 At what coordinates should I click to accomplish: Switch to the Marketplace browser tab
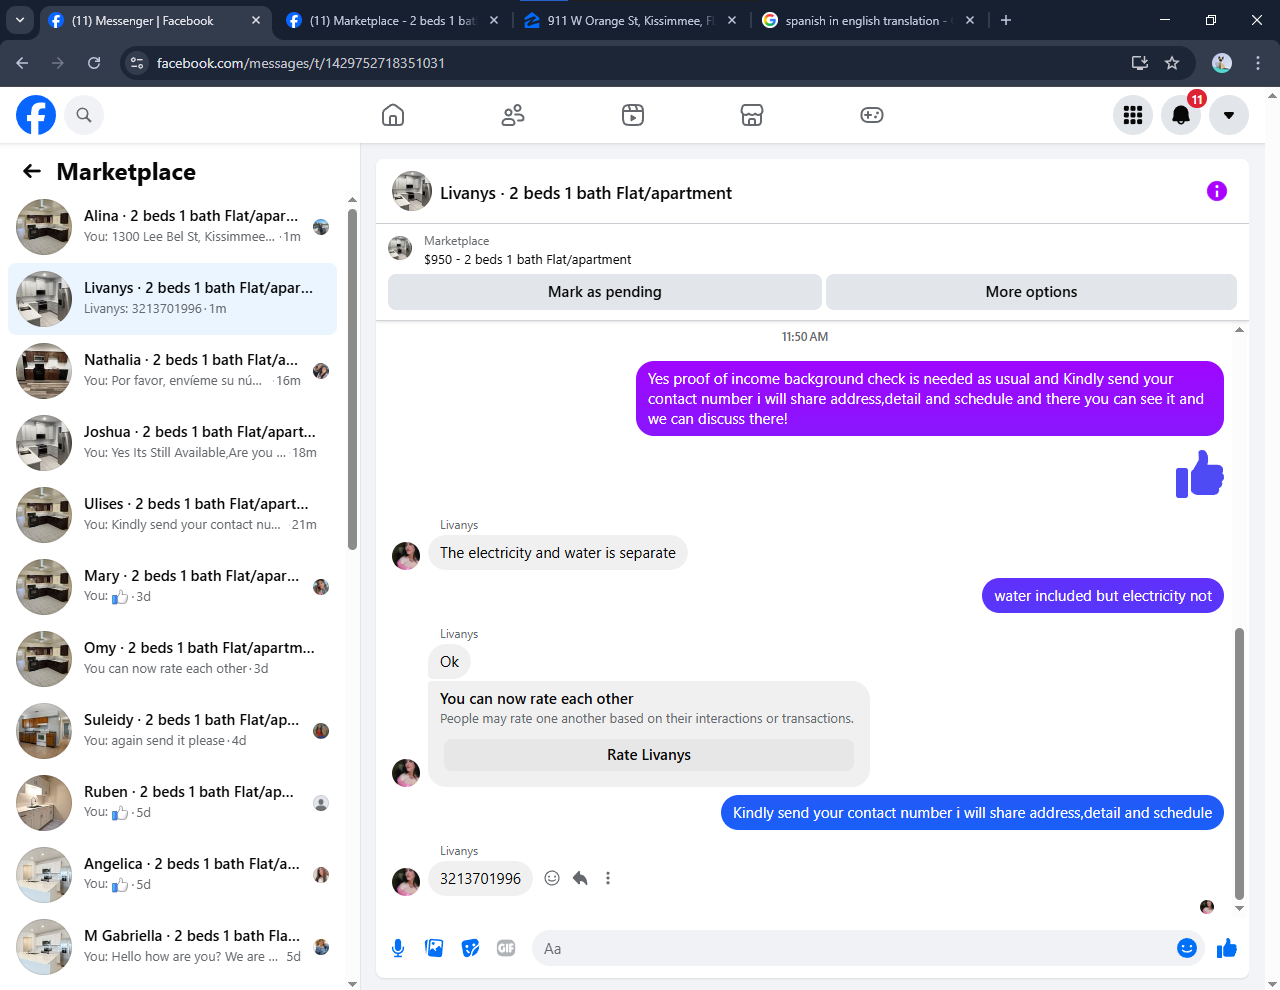(x=392, y=20)
